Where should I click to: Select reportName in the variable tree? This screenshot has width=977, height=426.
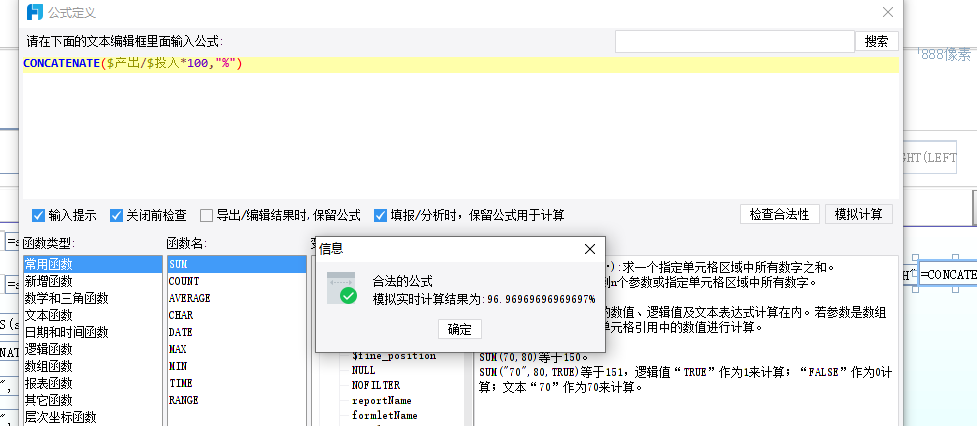coord(381,400)
